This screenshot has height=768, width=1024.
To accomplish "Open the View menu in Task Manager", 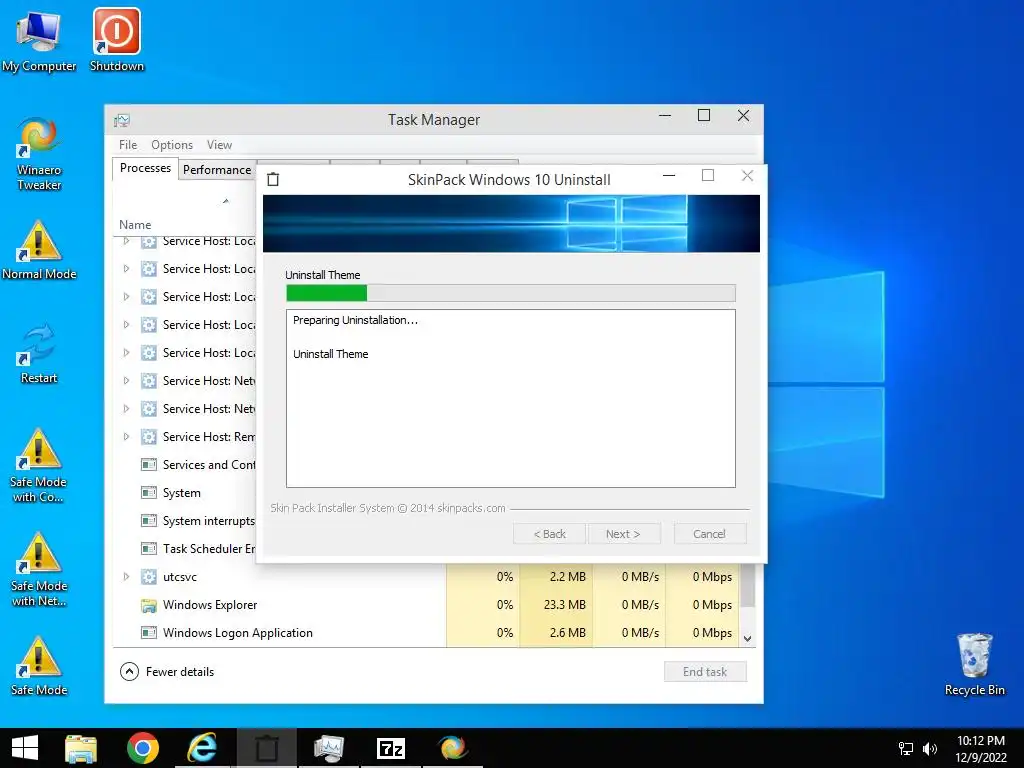I will pyautogui.click(x=219, y=145).
